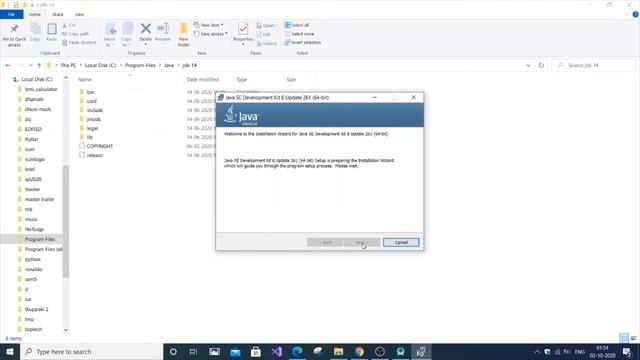640x360 pixels.
Task: Click the Move to ribbon icon
Action: click(110, 34)
